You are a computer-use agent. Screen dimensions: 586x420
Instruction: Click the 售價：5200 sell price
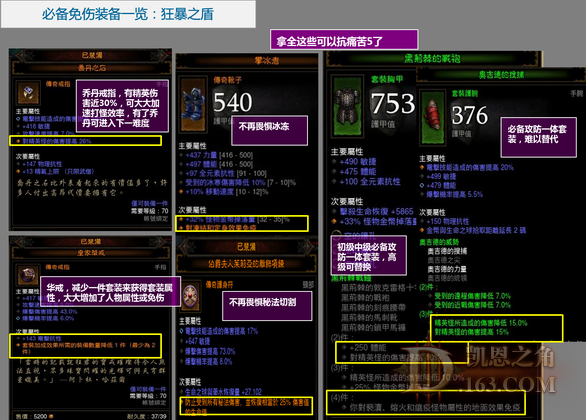[x=34, y=416]
